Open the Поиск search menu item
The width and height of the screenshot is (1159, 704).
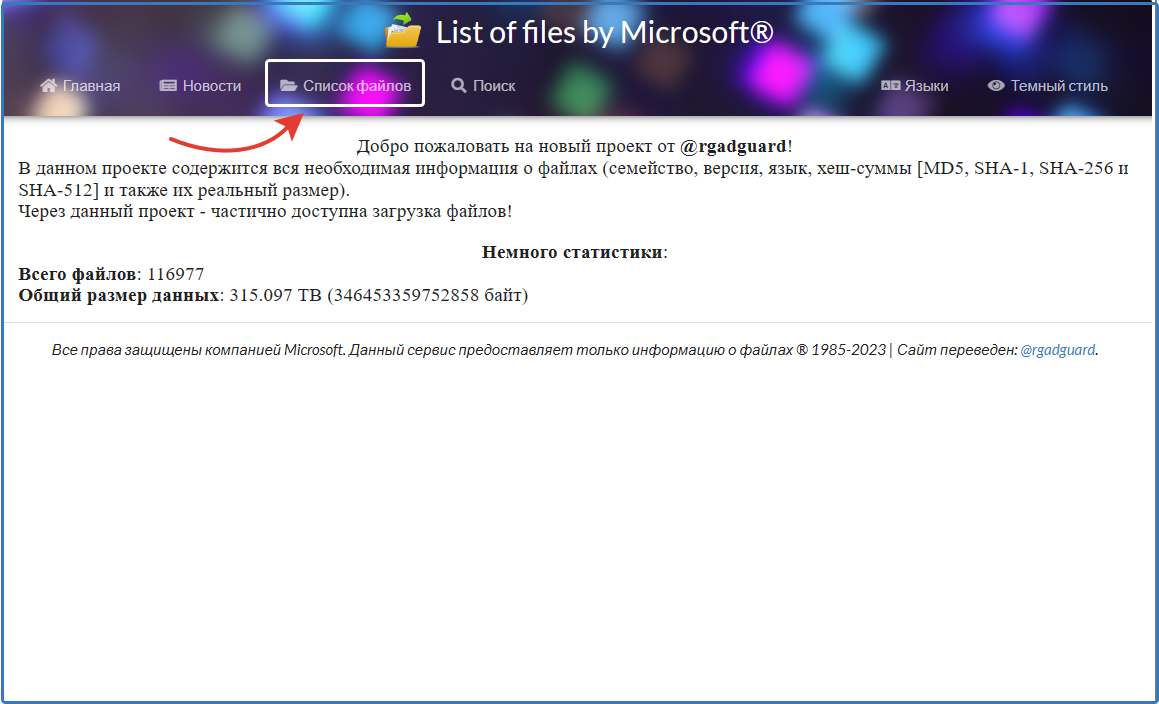point(483,86)
